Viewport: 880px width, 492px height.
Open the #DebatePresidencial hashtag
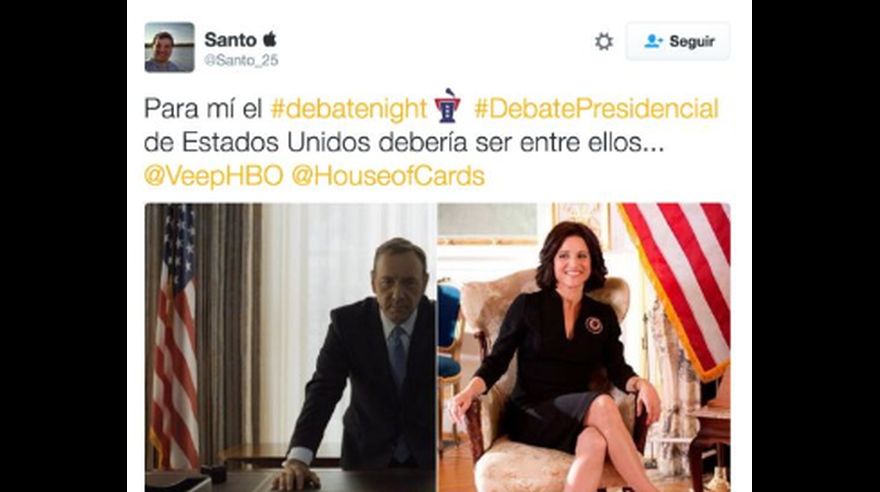click(x=596, y=109)
